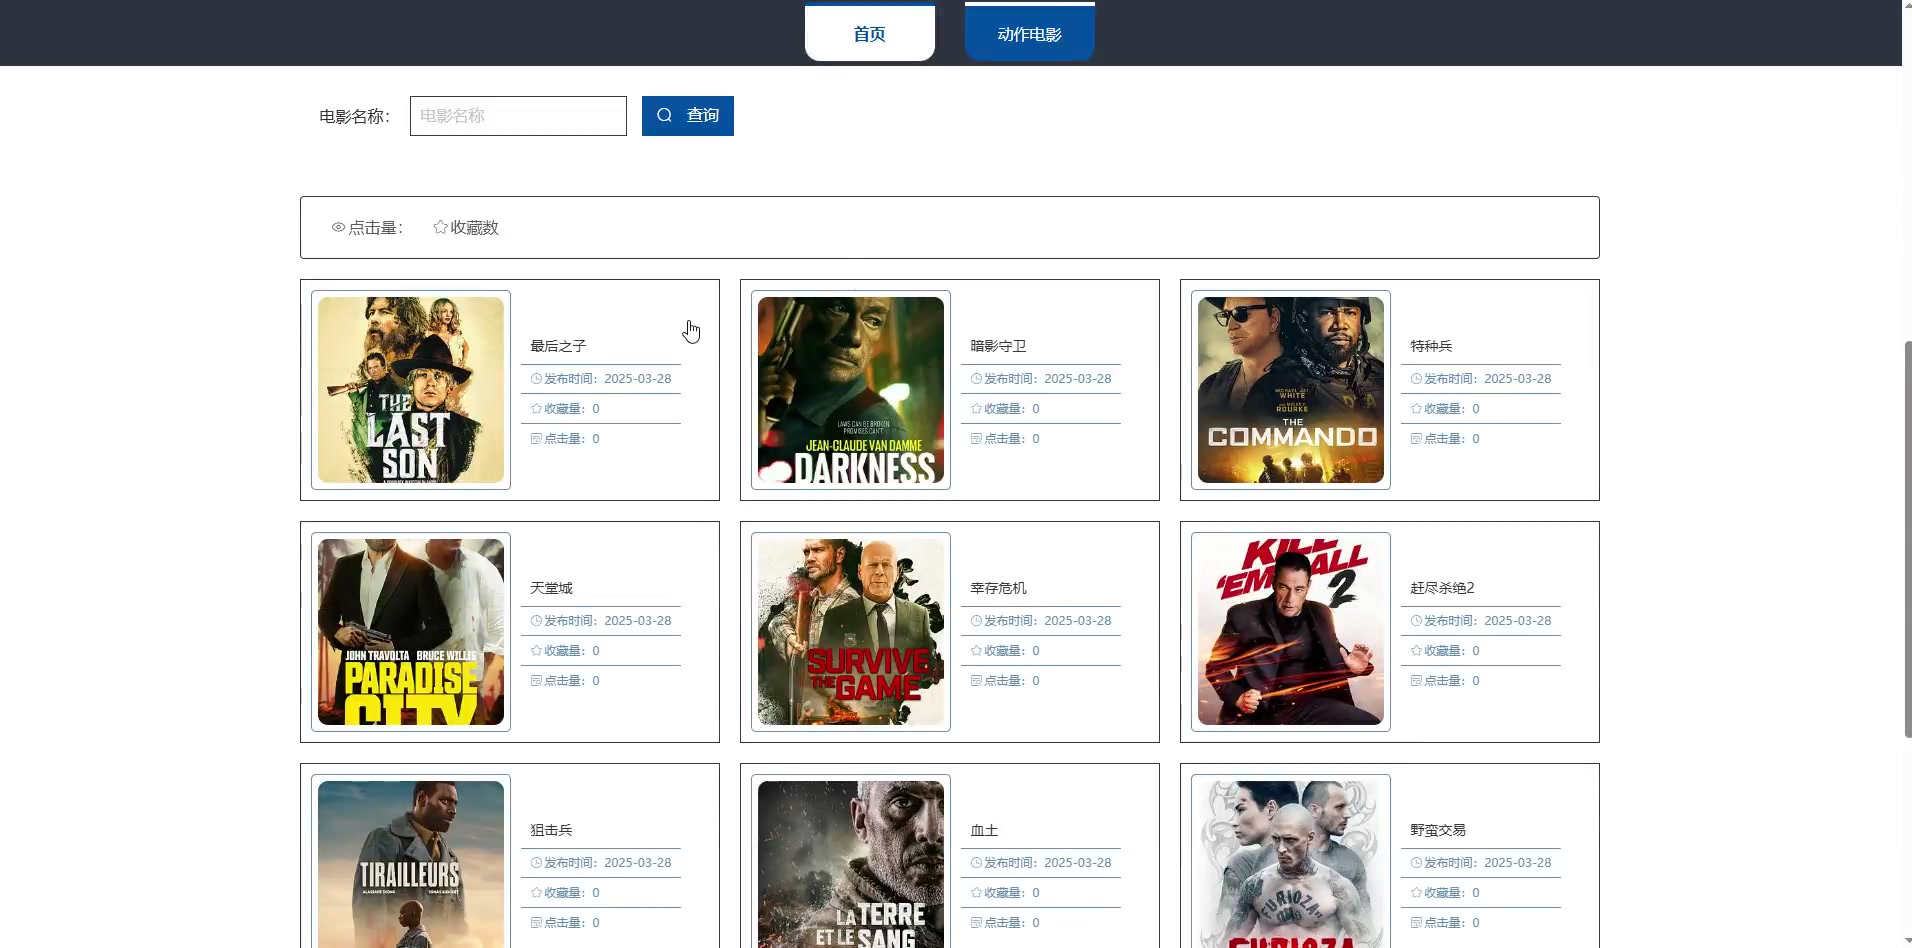Click star icon on 天堂城 card
This screenshot has width=1912, height=948.
536,651
